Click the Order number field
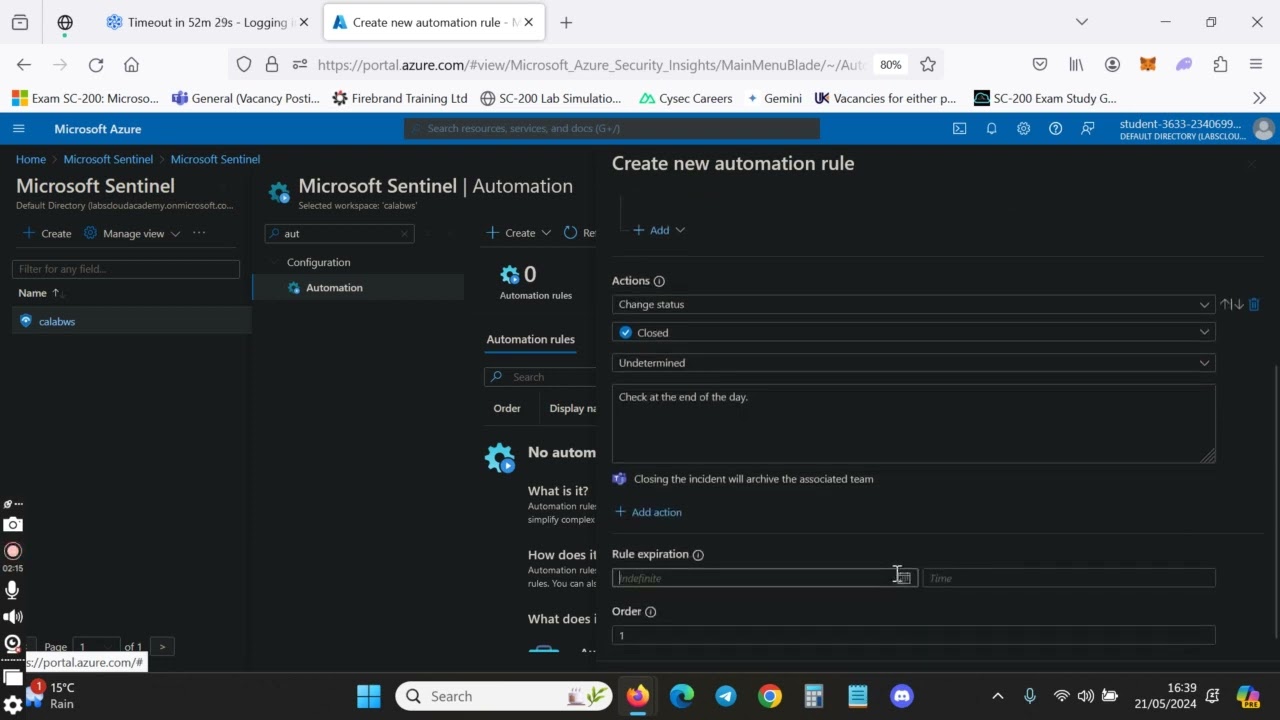The image size is (1280, 720). click(913, 635)
